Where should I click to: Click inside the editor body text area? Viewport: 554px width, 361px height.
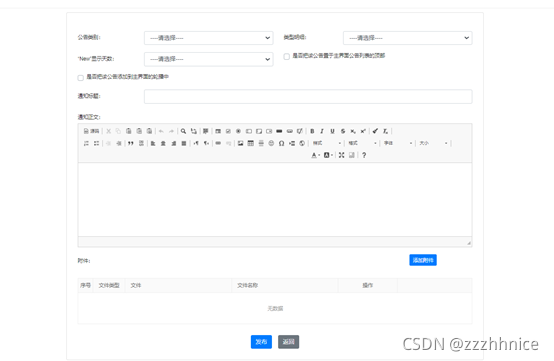pyautogui.click(x=275, y=200)
